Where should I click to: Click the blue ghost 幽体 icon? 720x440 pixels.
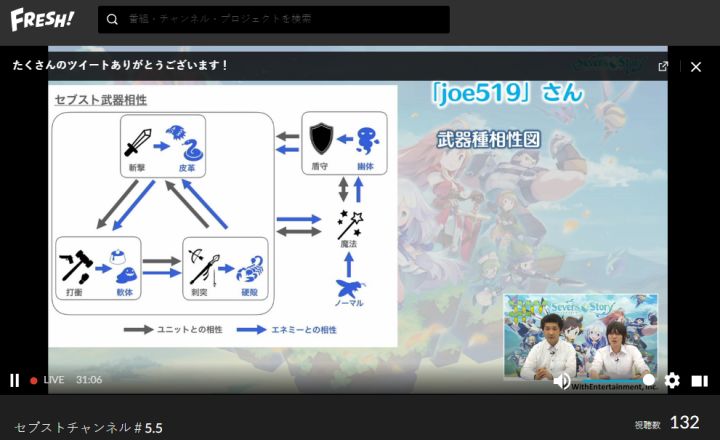tap(367, 140)
